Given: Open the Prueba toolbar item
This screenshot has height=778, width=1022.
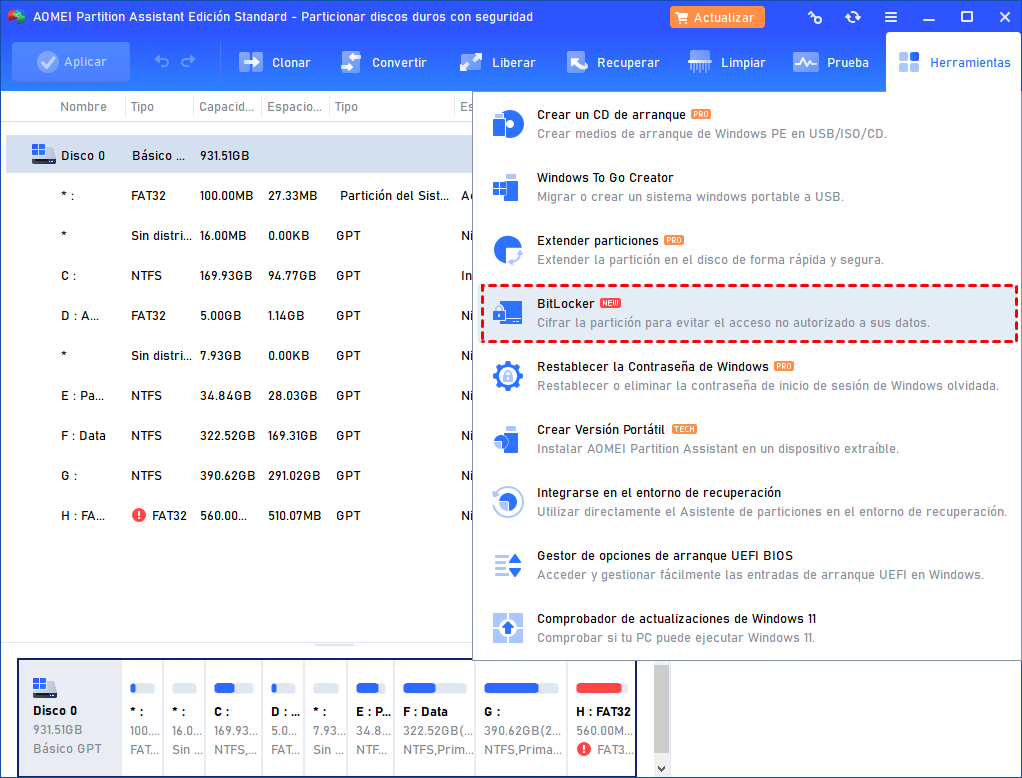Looking at the screenshot, I should point(831,63).
